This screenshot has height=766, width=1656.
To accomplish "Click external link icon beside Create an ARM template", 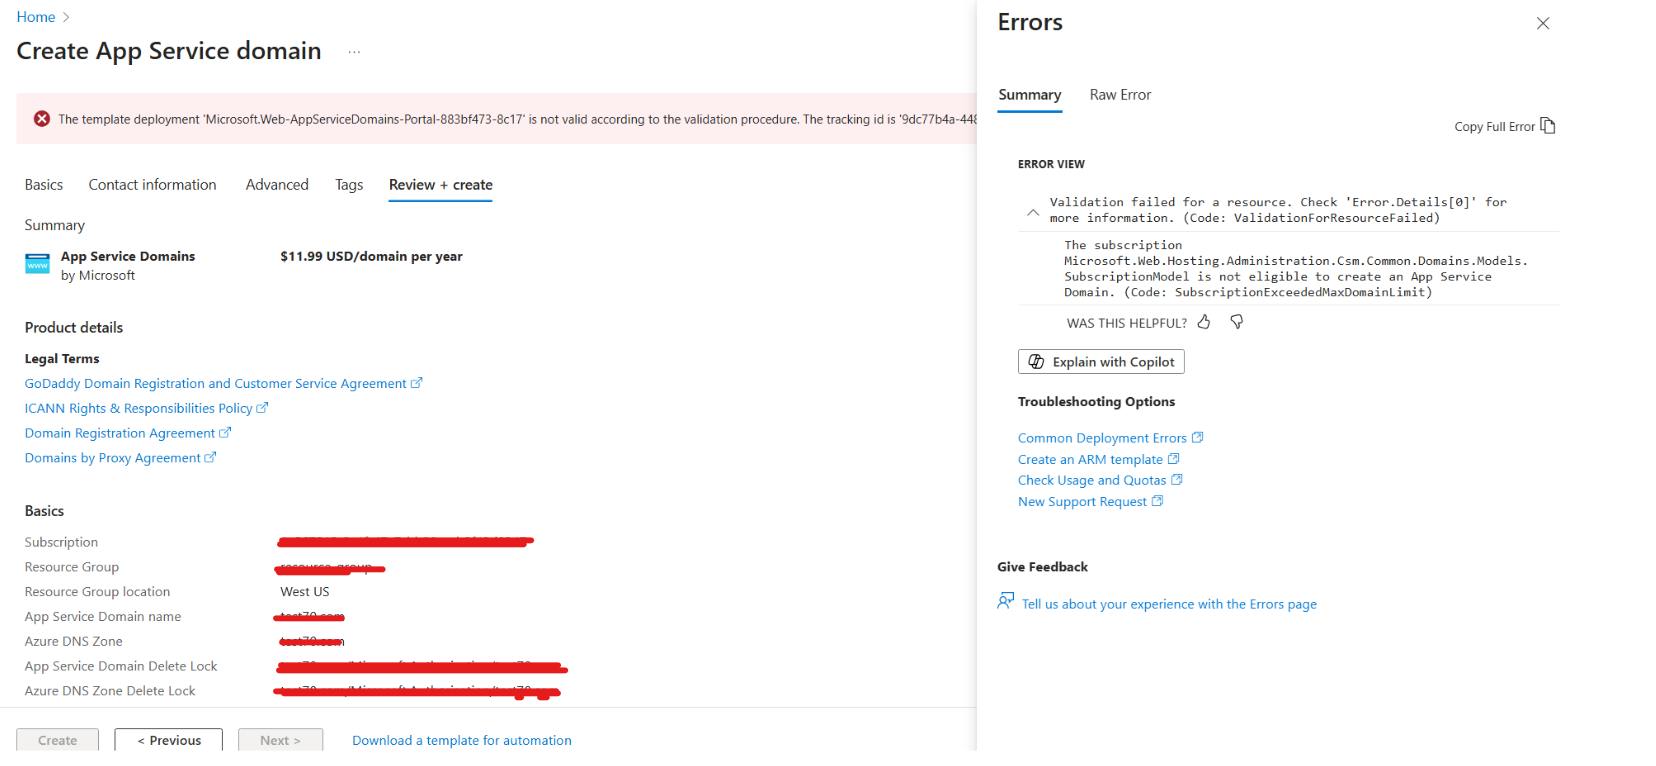I will point(1174,458).
